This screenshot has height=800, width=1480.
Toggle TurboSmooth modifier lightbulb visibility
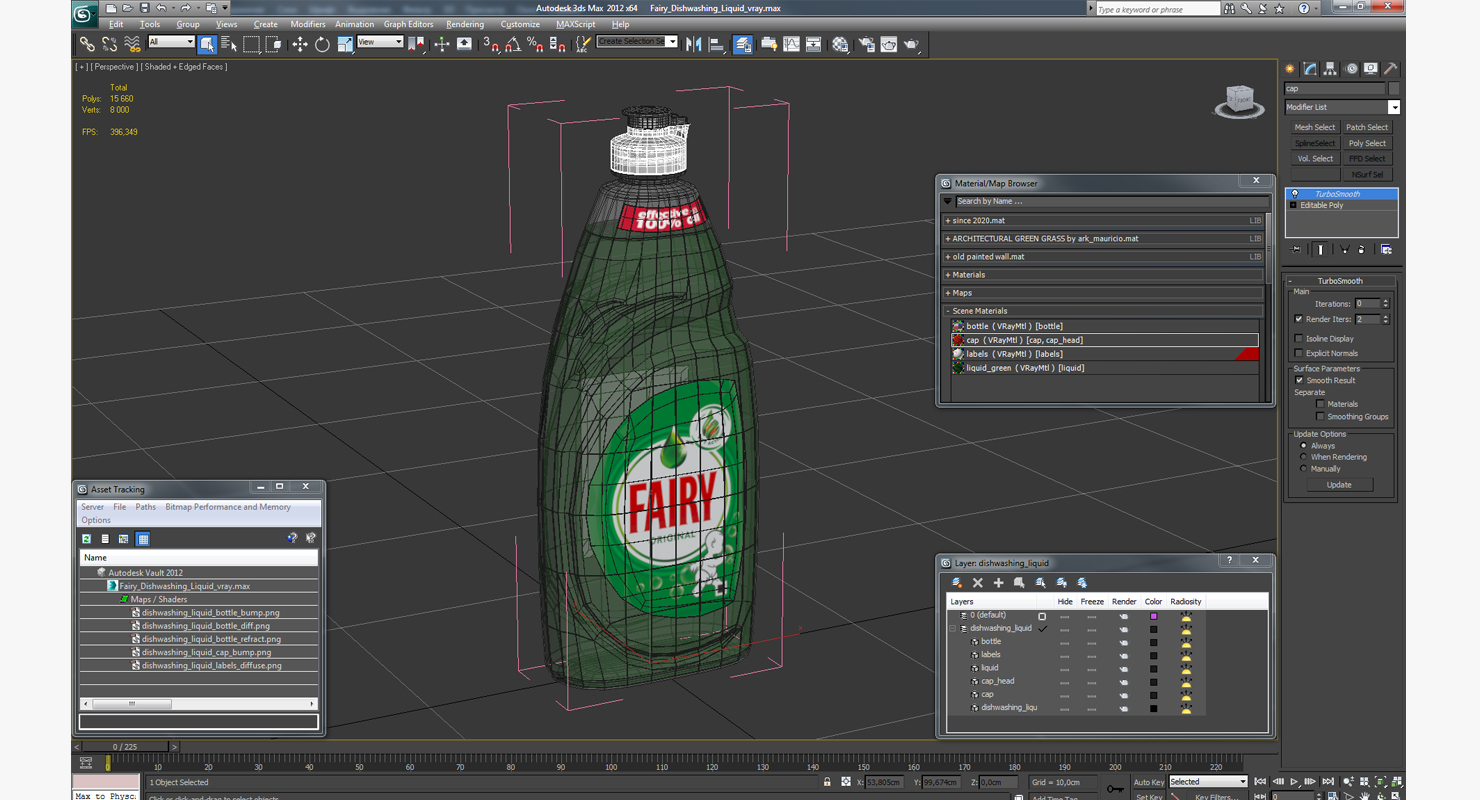[x=1295, y=194]
